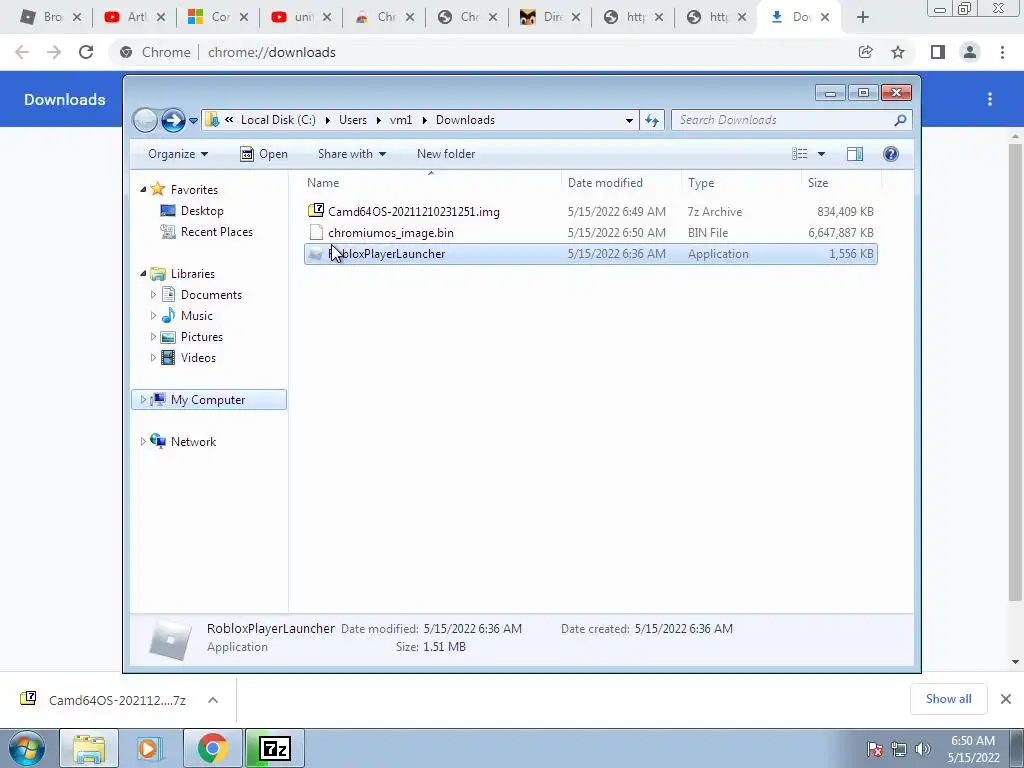Click Users in address breadcrumb

point(353,120)
